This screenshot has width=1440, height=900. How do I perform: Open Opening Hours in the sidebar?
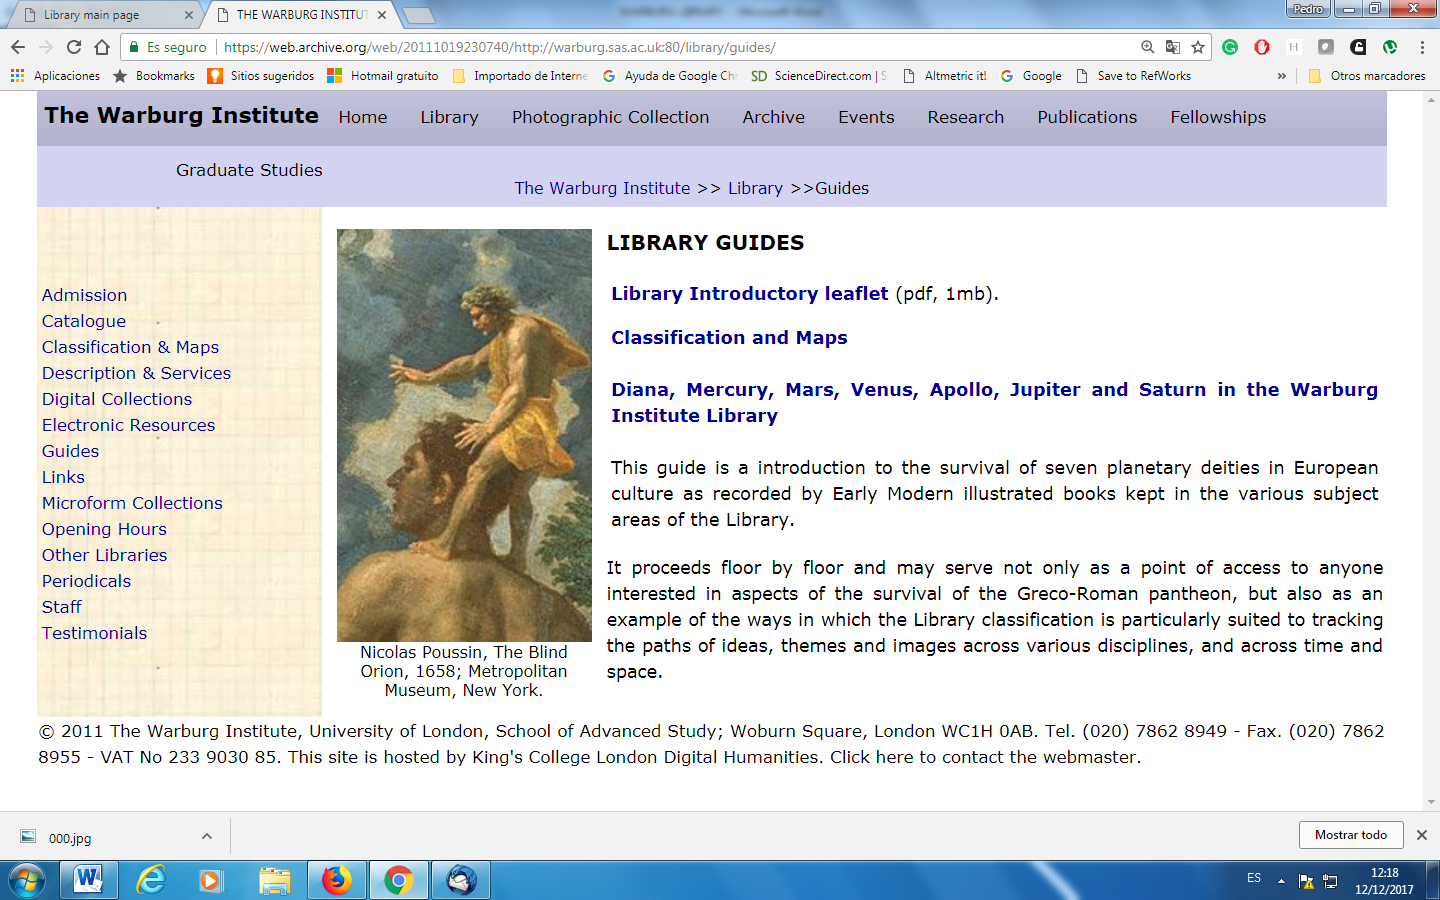[x=104, y=529]
